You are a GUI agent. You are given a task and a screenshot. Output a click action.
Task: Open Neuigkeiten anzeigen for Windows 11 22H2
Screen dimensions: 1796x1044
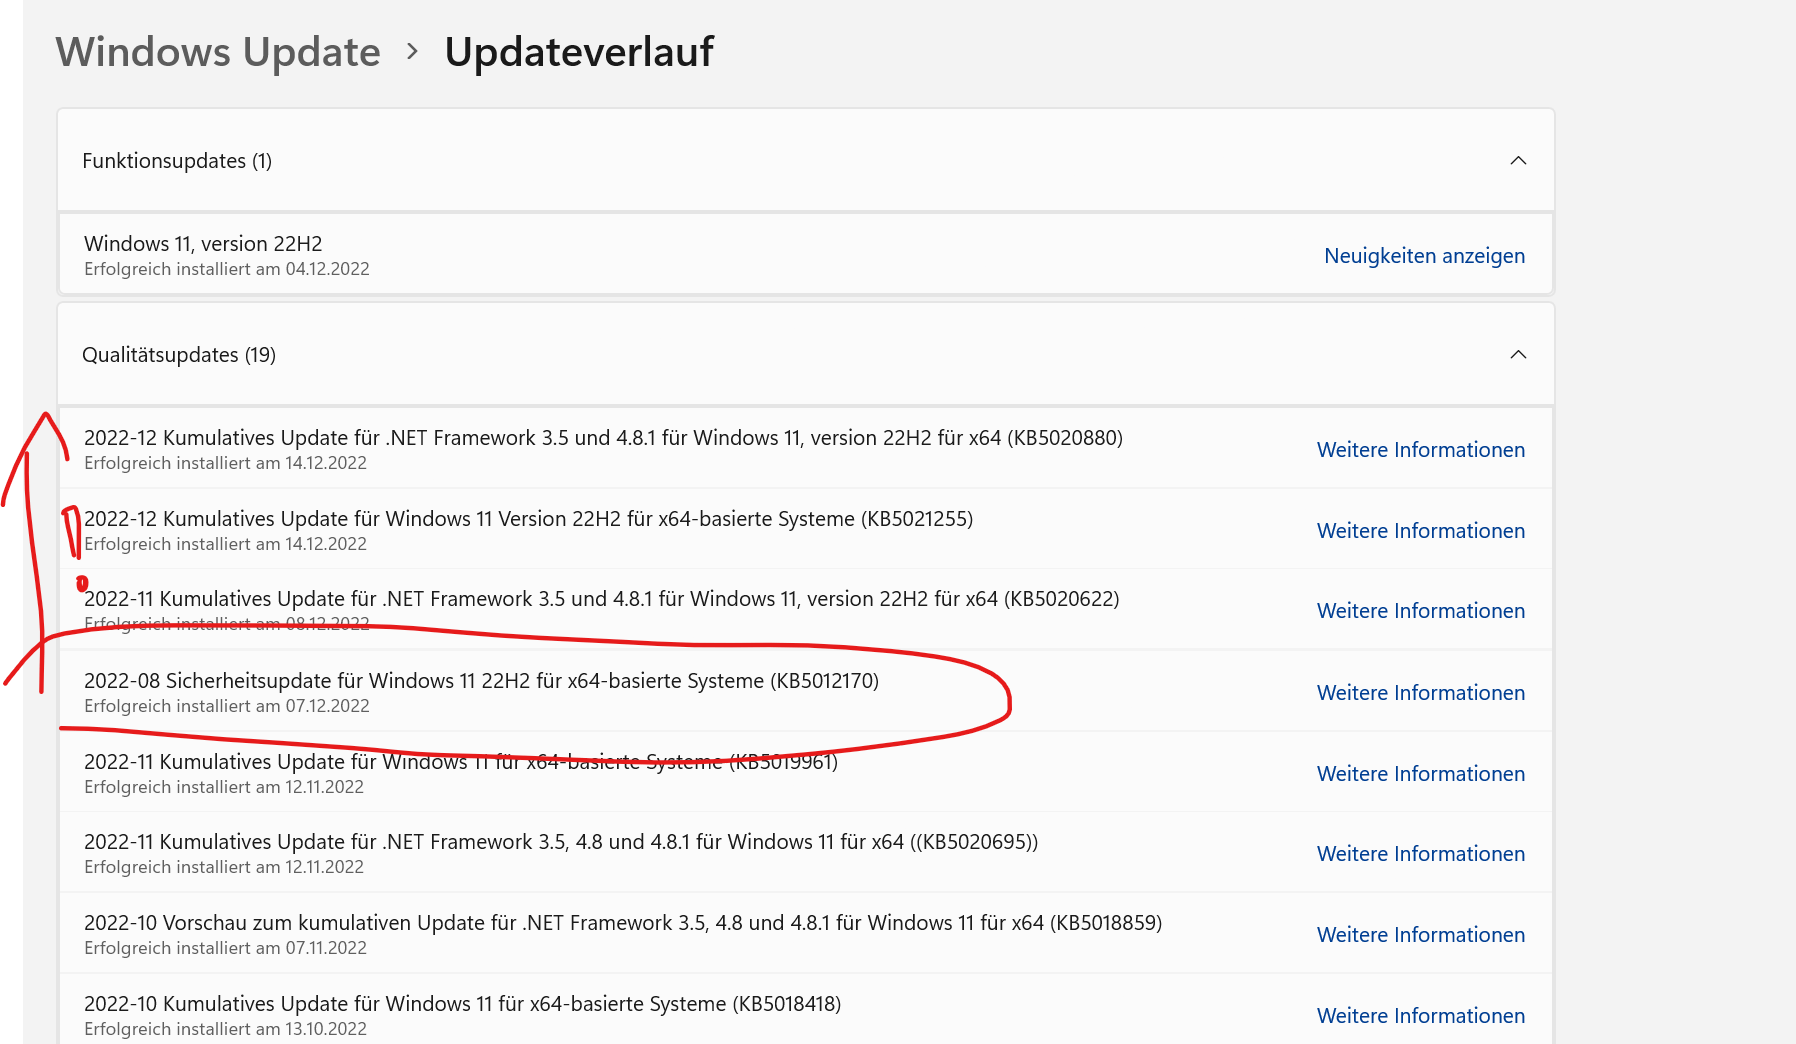point(1423,256)
